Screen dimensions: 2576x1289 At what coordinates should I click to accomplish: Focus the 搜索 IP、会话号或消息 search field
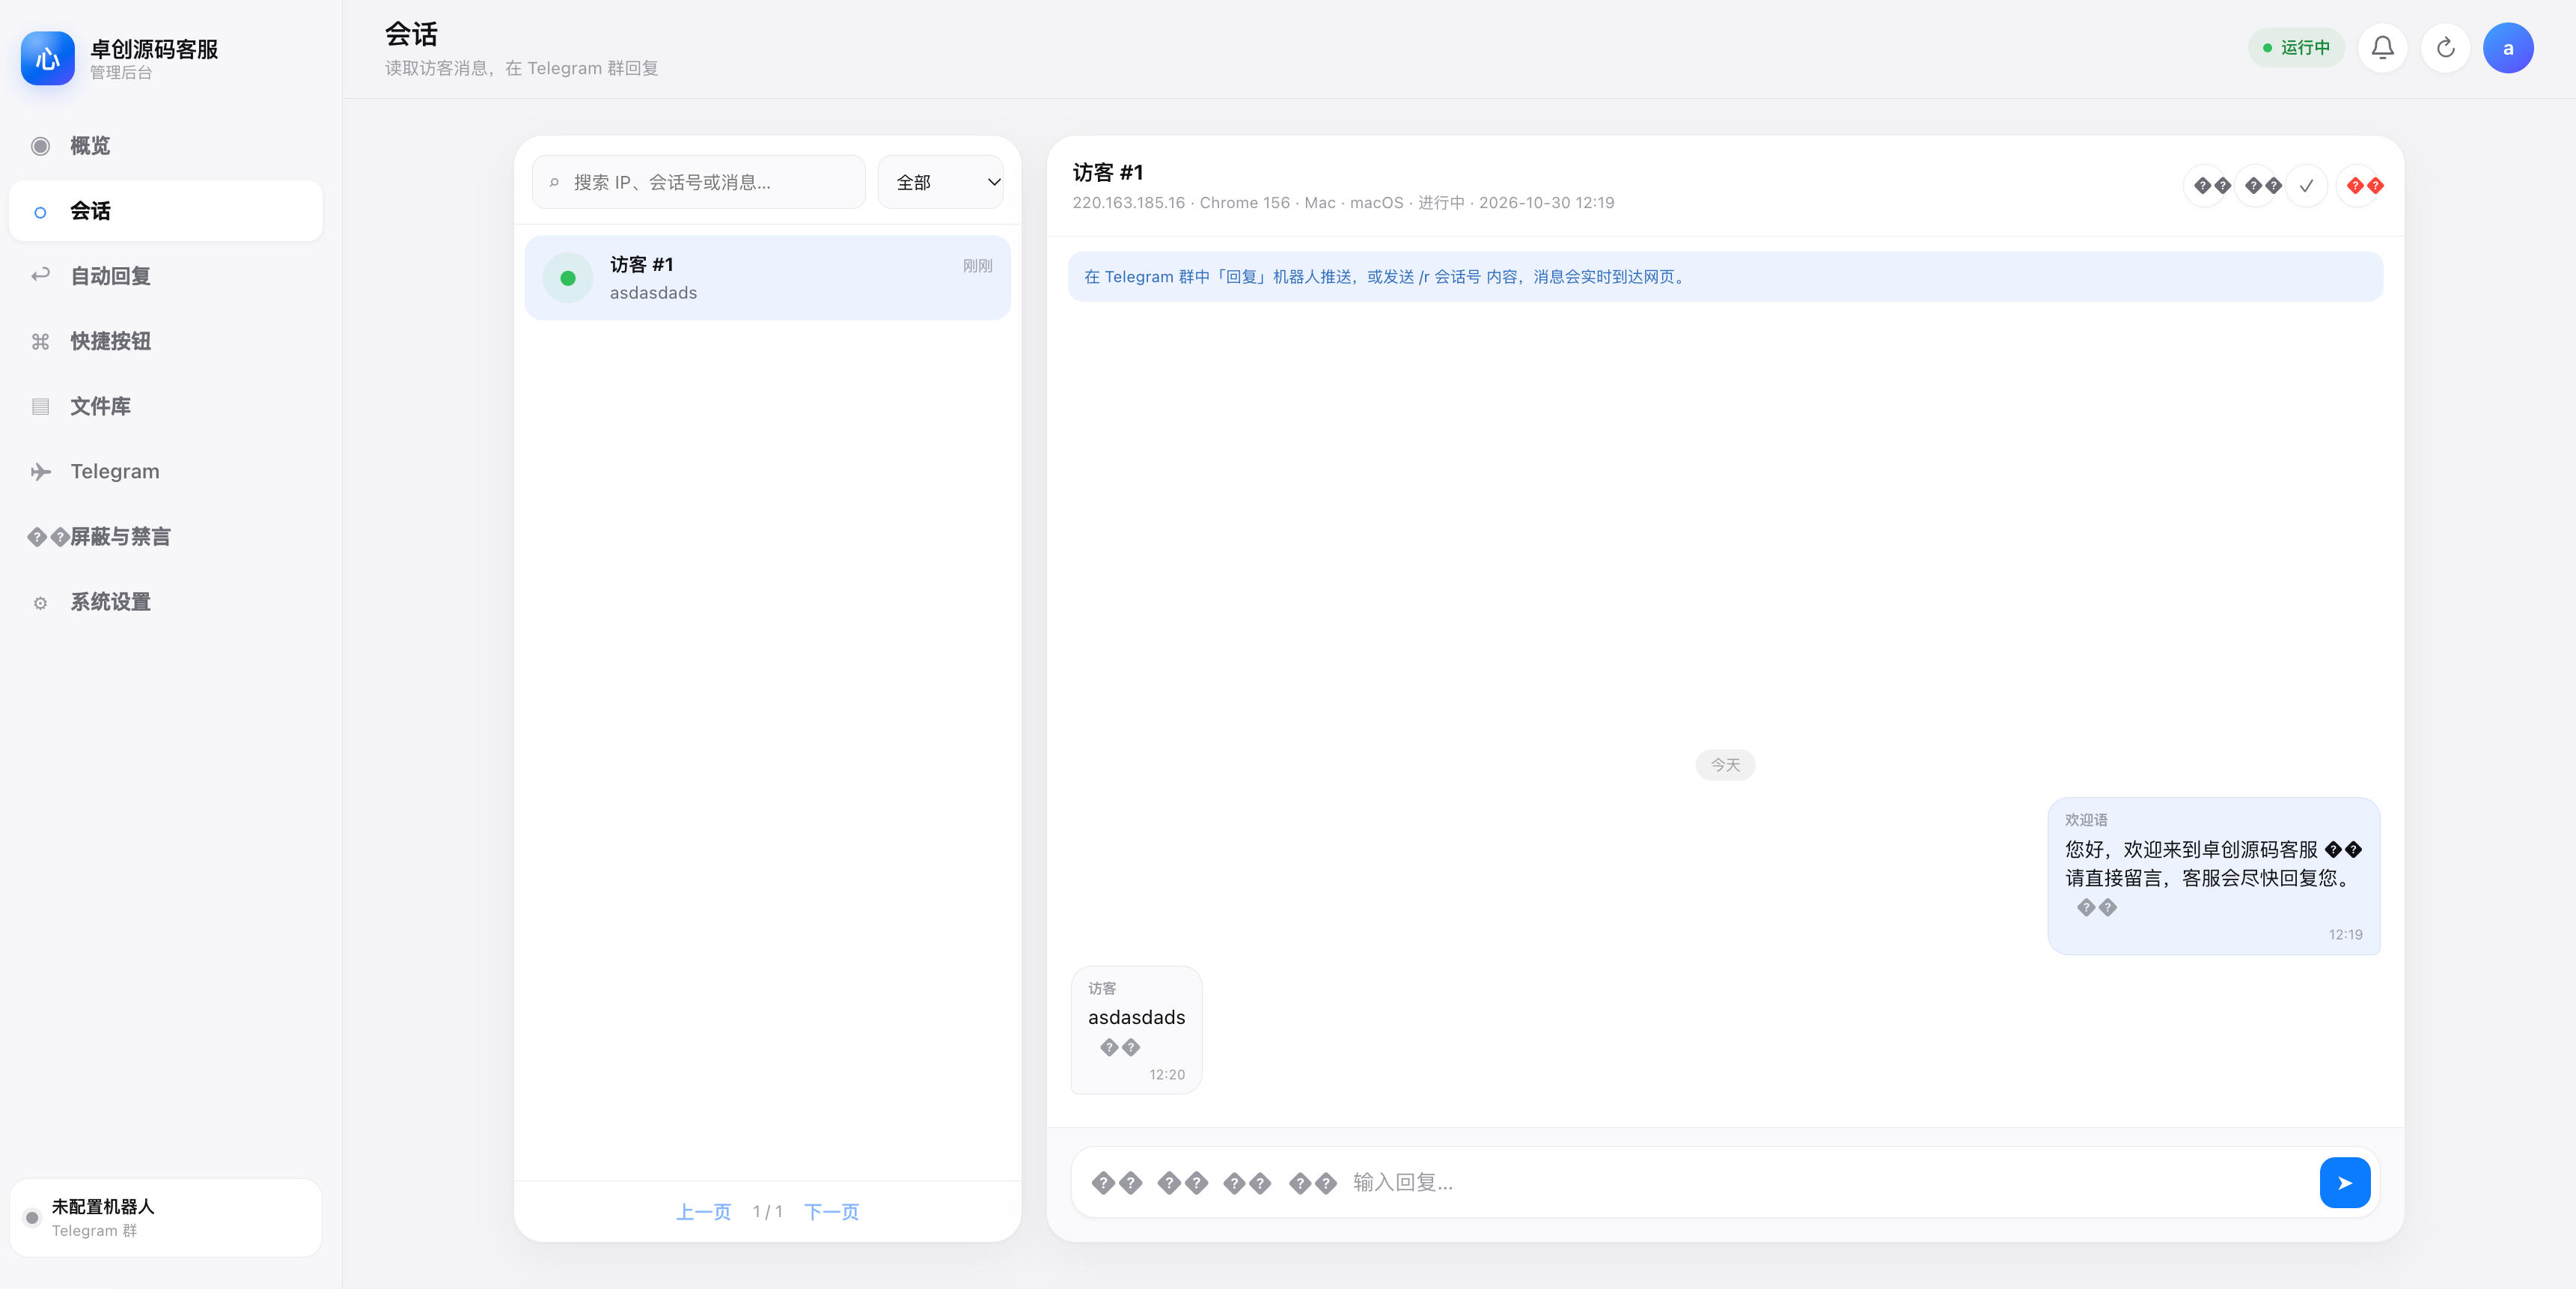[x=699, y=182]
